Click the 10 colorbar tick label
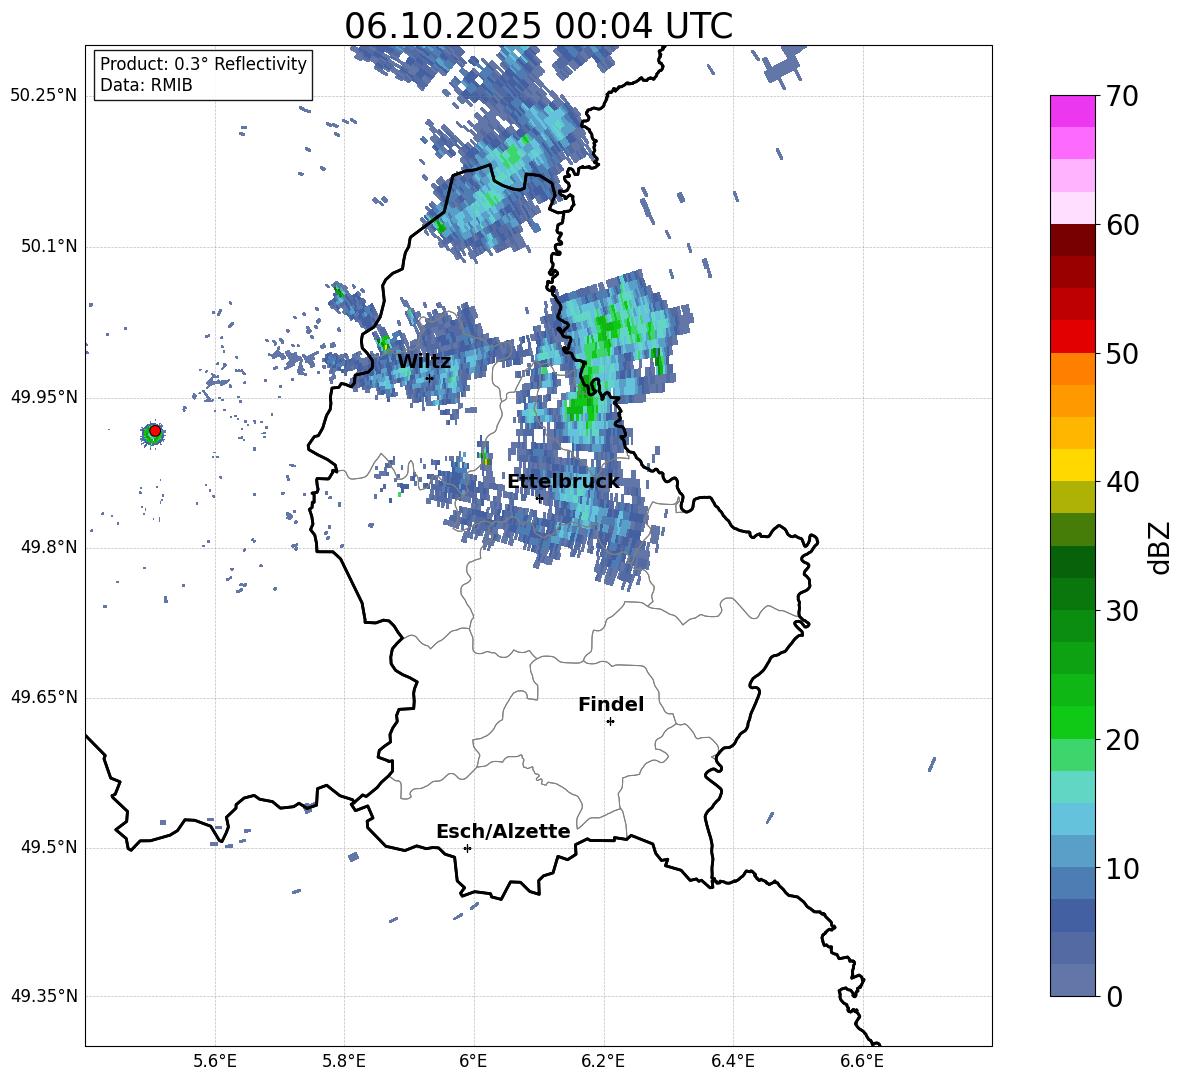 1122,868
